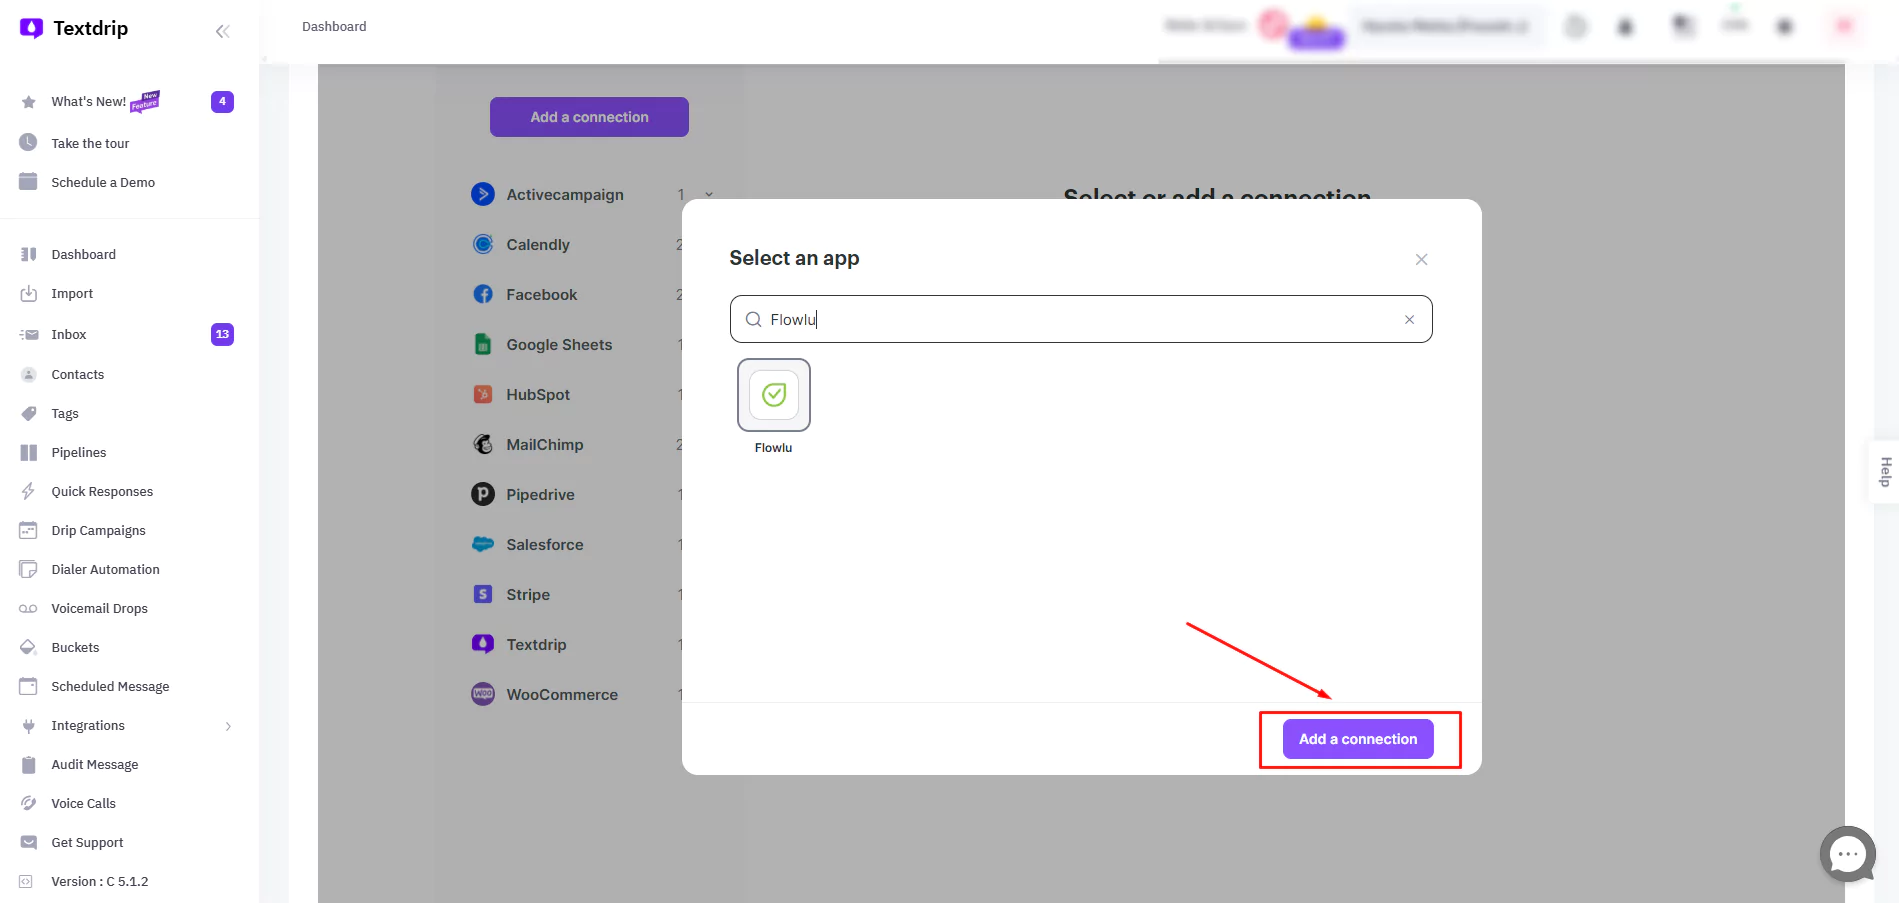Click Version : C 5.1.2 text

pos(100,881)
